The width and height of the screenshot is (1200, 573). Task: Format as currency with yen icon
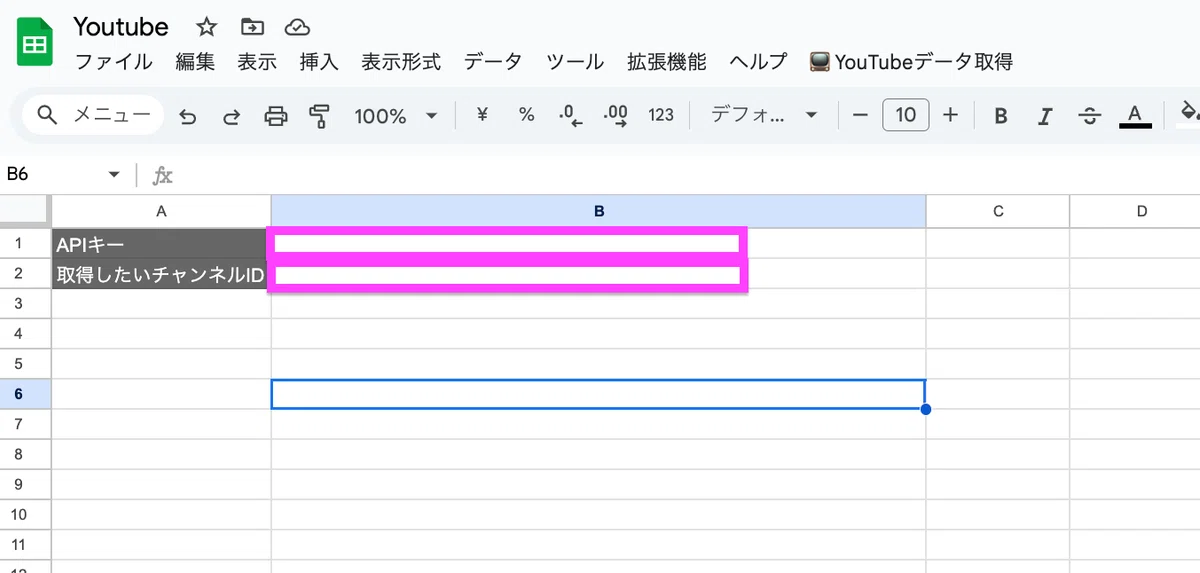coord(483,115)
